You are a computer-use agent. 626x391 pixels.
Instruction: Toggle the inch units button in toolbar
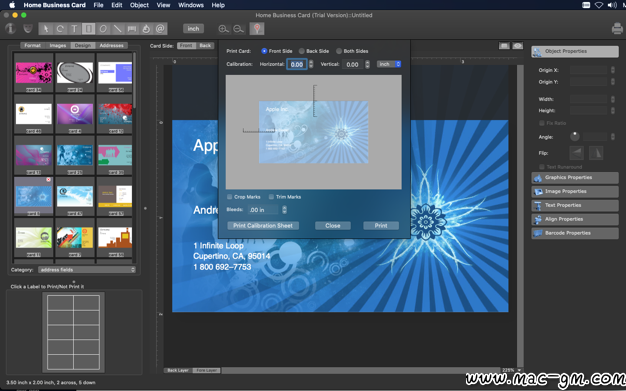pyautogui.click(x=193, y=29)
